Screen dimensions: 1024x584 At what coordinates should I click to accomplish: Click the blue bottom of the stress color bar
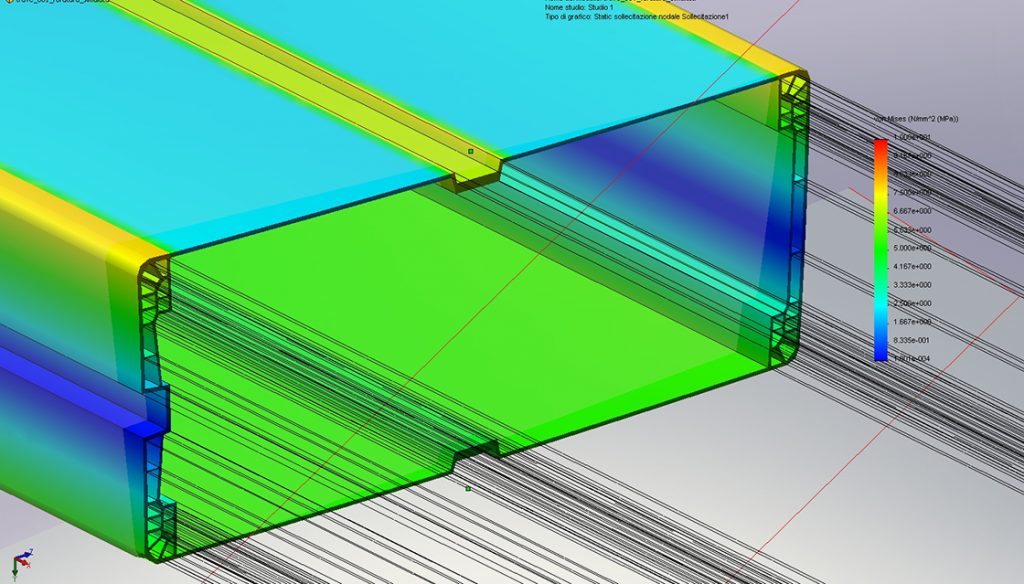(x=880, y=352)
